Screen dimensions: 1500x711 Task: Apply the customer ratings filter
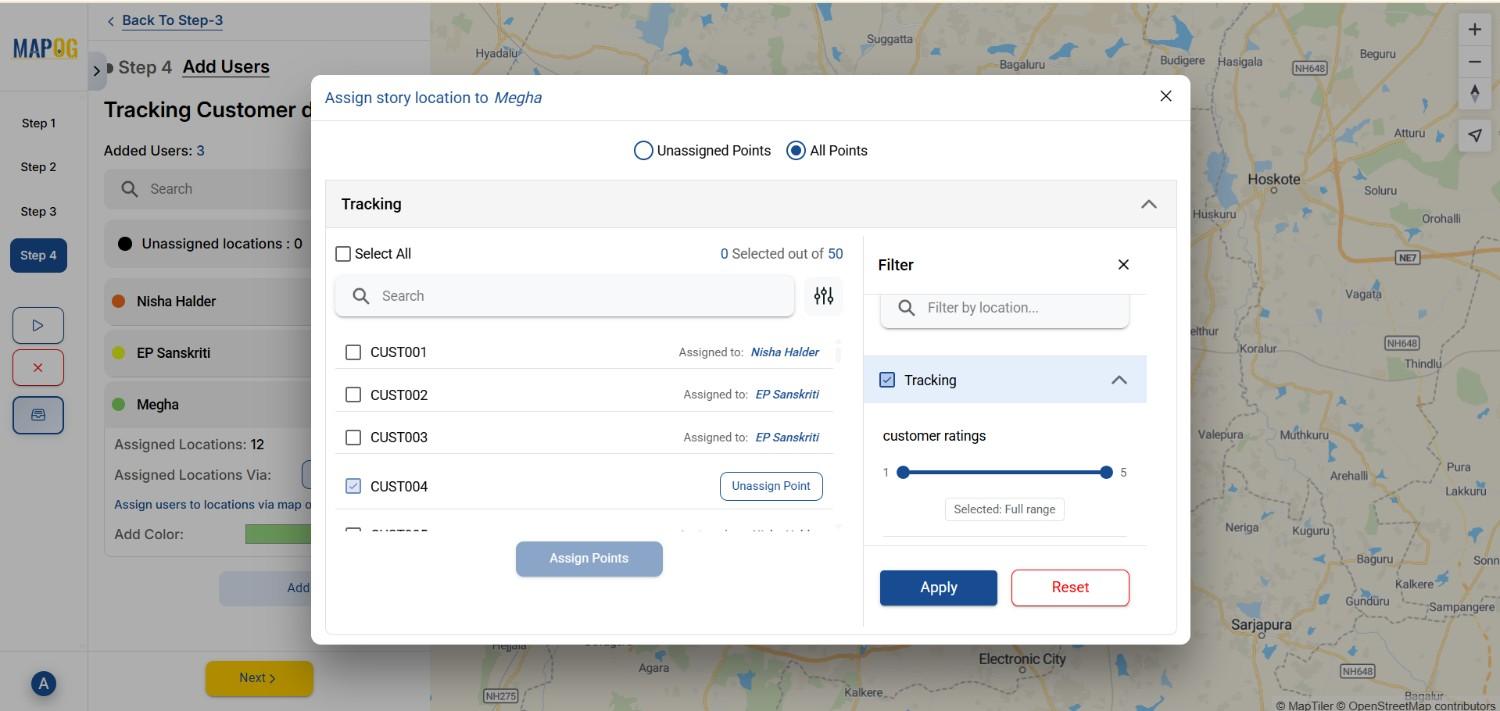pos(937,587)
